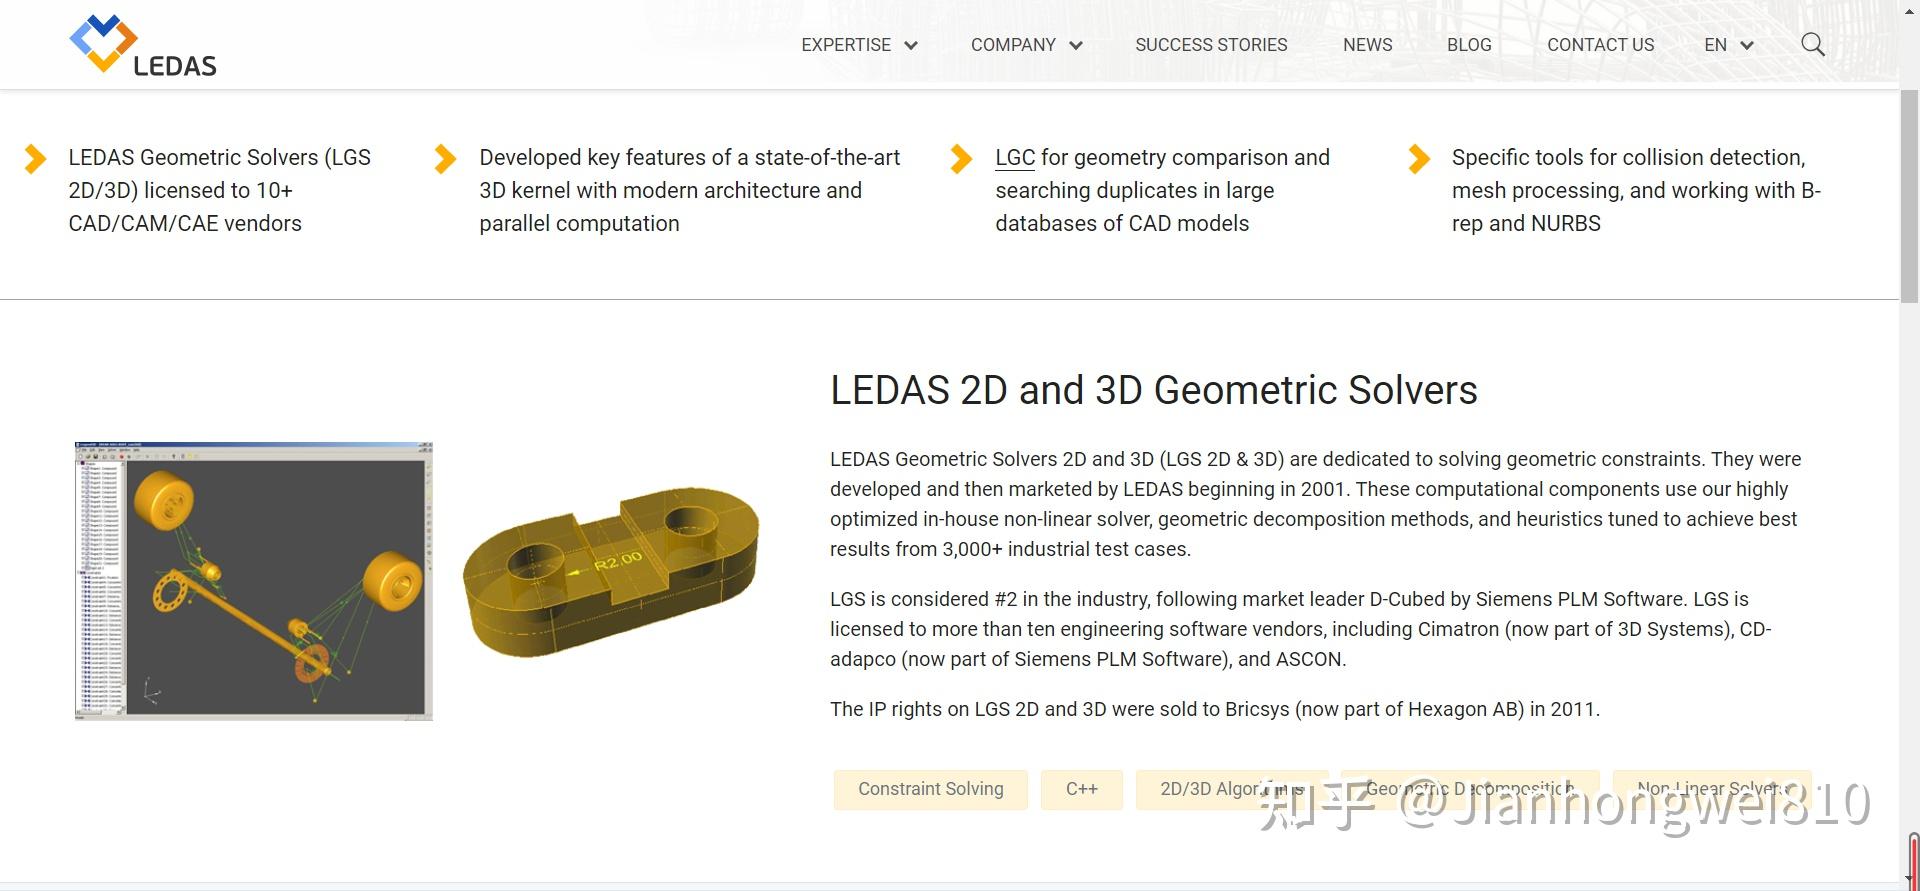1920x891 pixels.
Task: Expand the Company dropdown menu
Action: coord(1026,45)
